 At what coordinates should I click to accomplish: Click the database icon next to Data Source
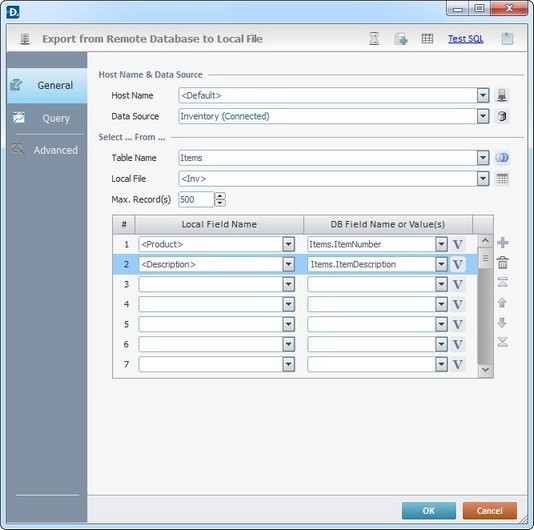click(x=502, y=116)
